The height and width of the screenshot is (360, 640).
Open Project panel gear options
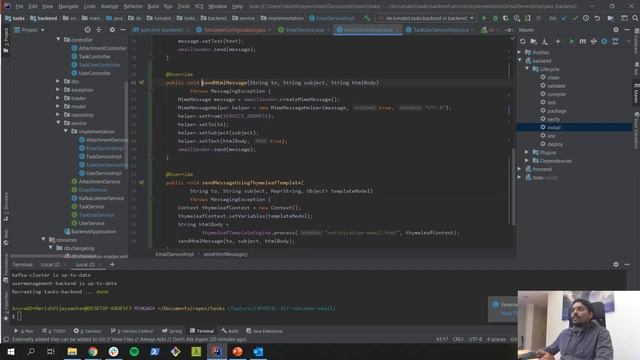coord(112,30)
